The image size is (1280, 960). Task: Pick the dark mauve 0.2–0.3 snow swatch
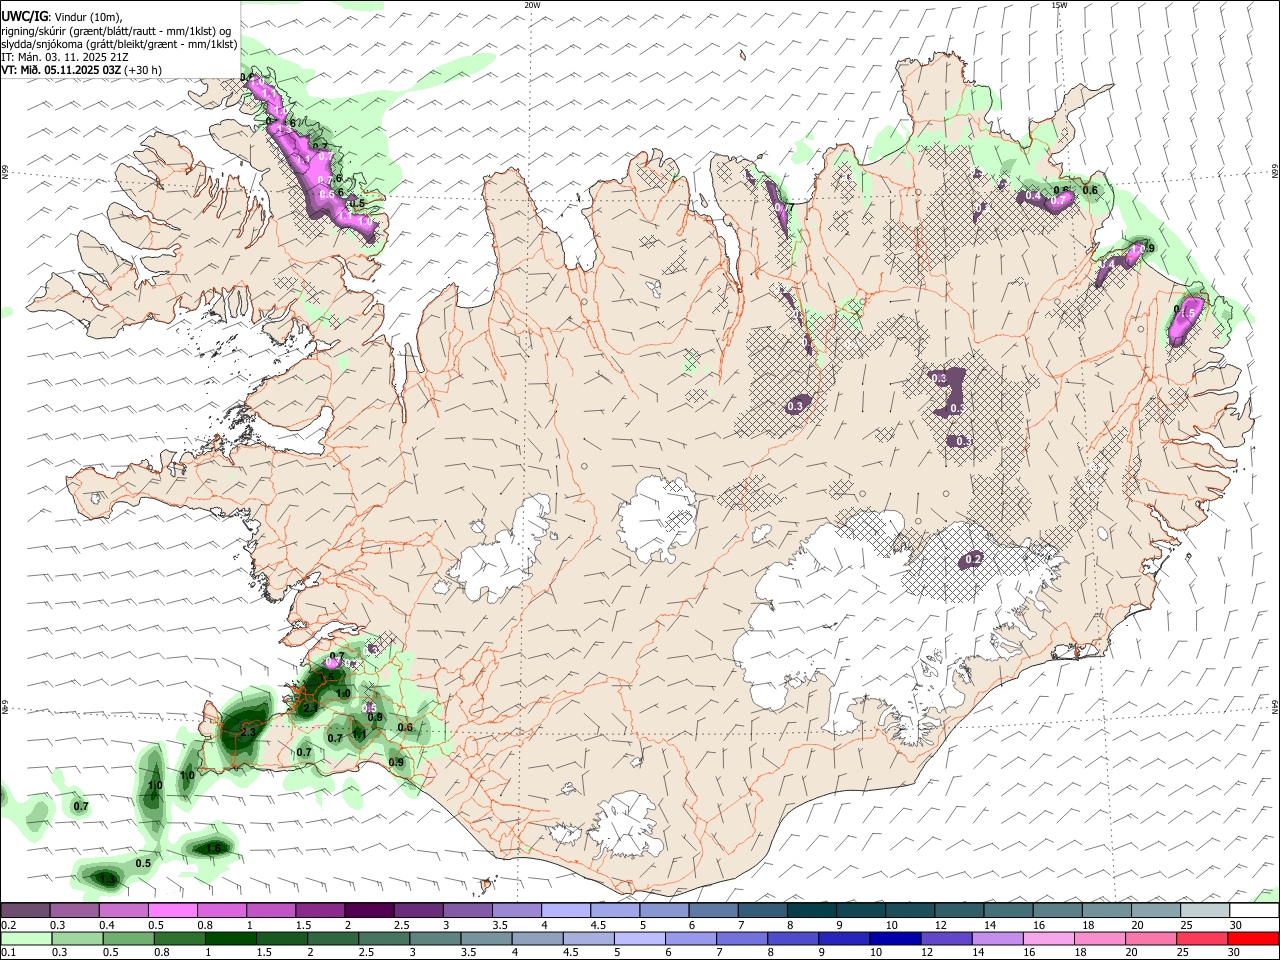click(x=25, y=911)
